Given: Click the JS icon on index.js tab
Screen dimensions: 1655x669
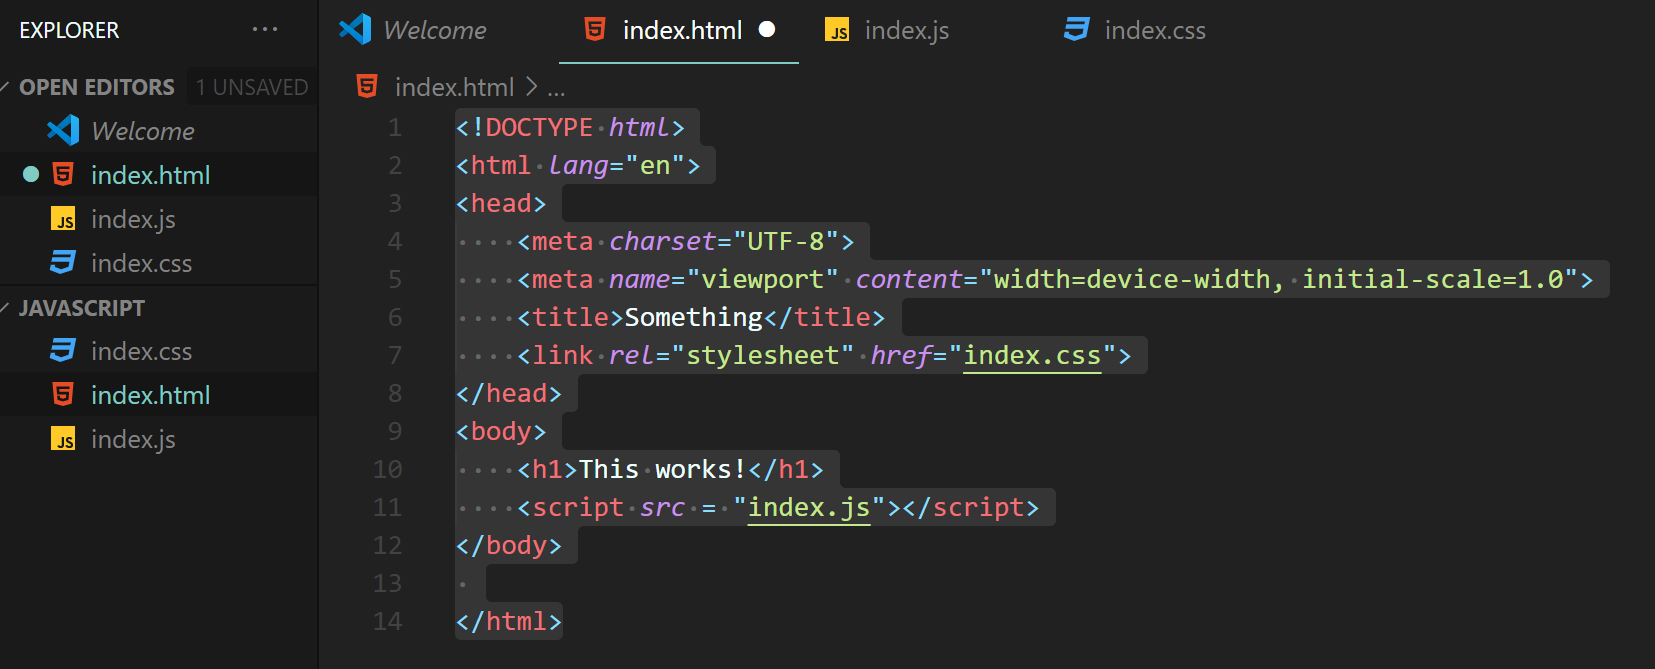Looking at the screenshot, I should (x=837, y=31).
